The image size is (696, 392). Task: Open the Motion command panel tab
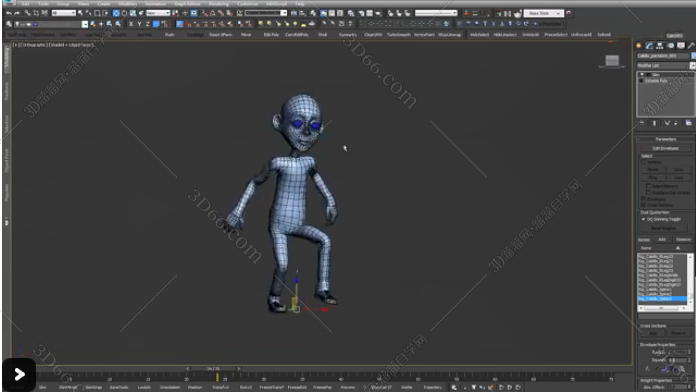(671, 46)
